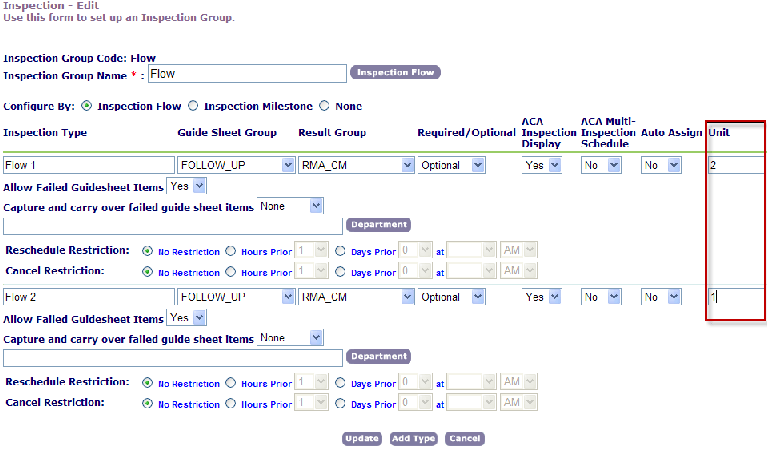Image resolution: width=767 pixels, height=449 pixels.
Task: Click the Flow 2 inspection type field
Action: point(89,297)
